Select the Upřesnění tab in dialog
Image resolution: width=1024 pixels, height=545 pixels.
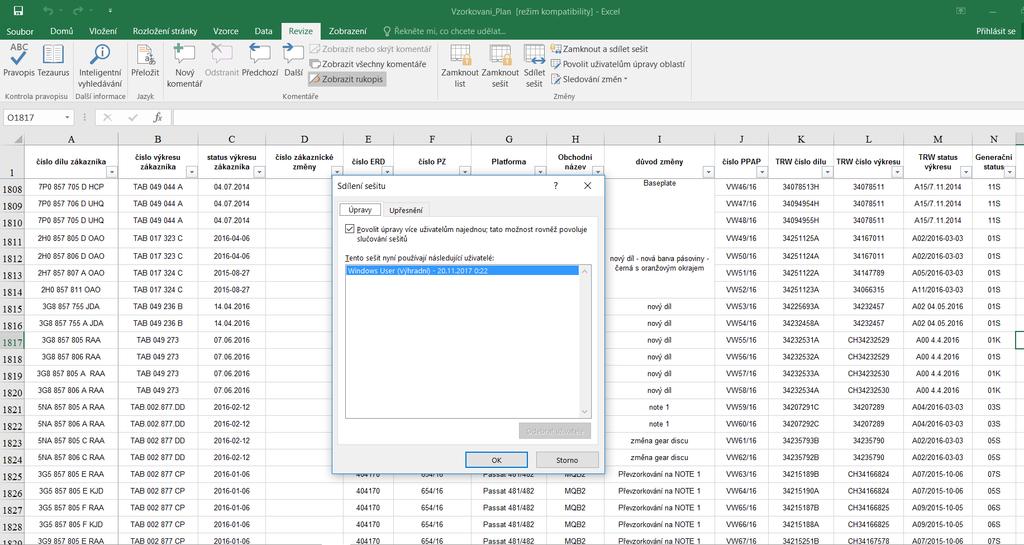click(406, 210)
